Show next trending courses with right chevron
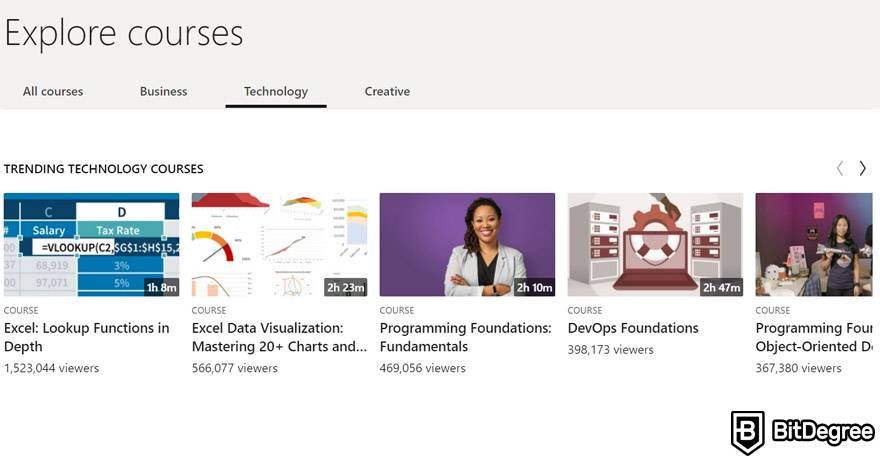Screen dimensions: 880x461 [862, 168]
